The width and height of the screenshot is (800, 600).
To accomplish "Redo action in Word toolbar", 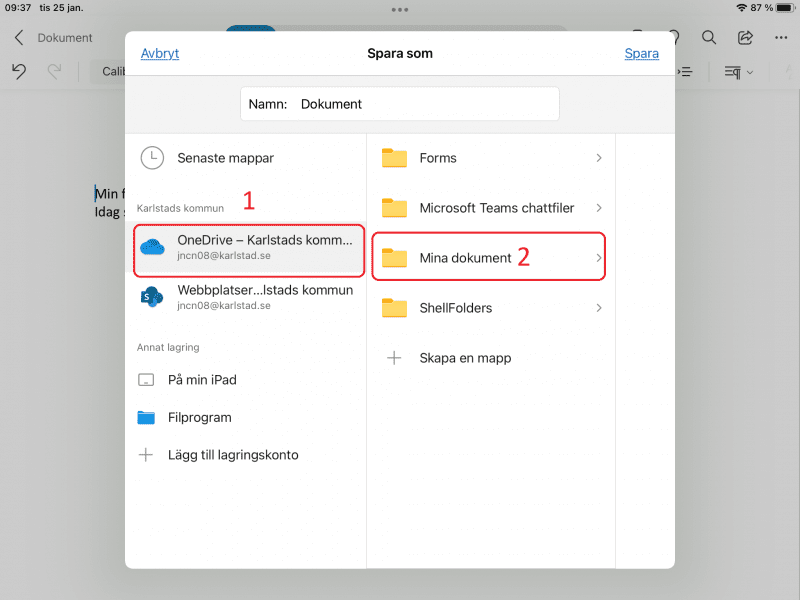I will (54, 71).
